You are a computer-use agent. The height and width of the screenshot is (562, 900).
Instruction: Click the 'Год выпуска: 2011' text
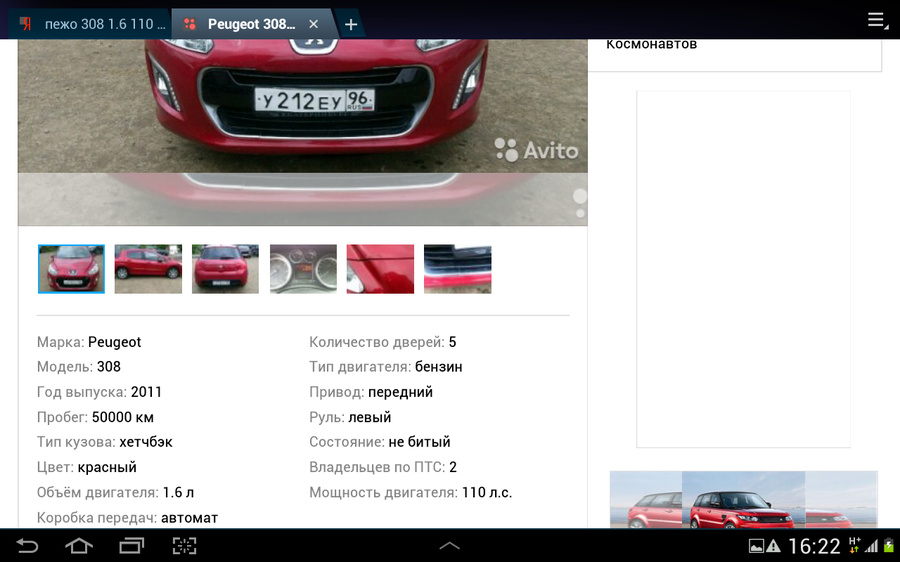(99, 392)
